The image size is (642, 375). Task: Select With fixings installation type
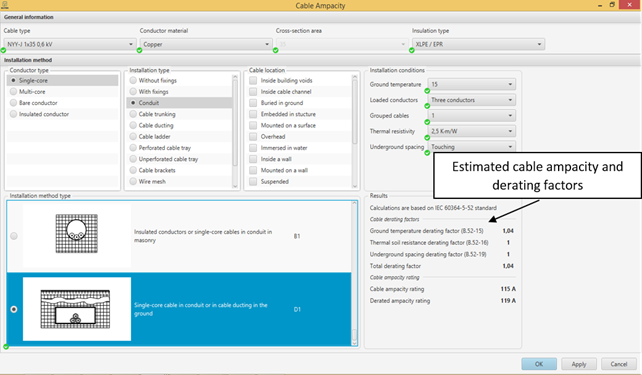pos(133,92)
